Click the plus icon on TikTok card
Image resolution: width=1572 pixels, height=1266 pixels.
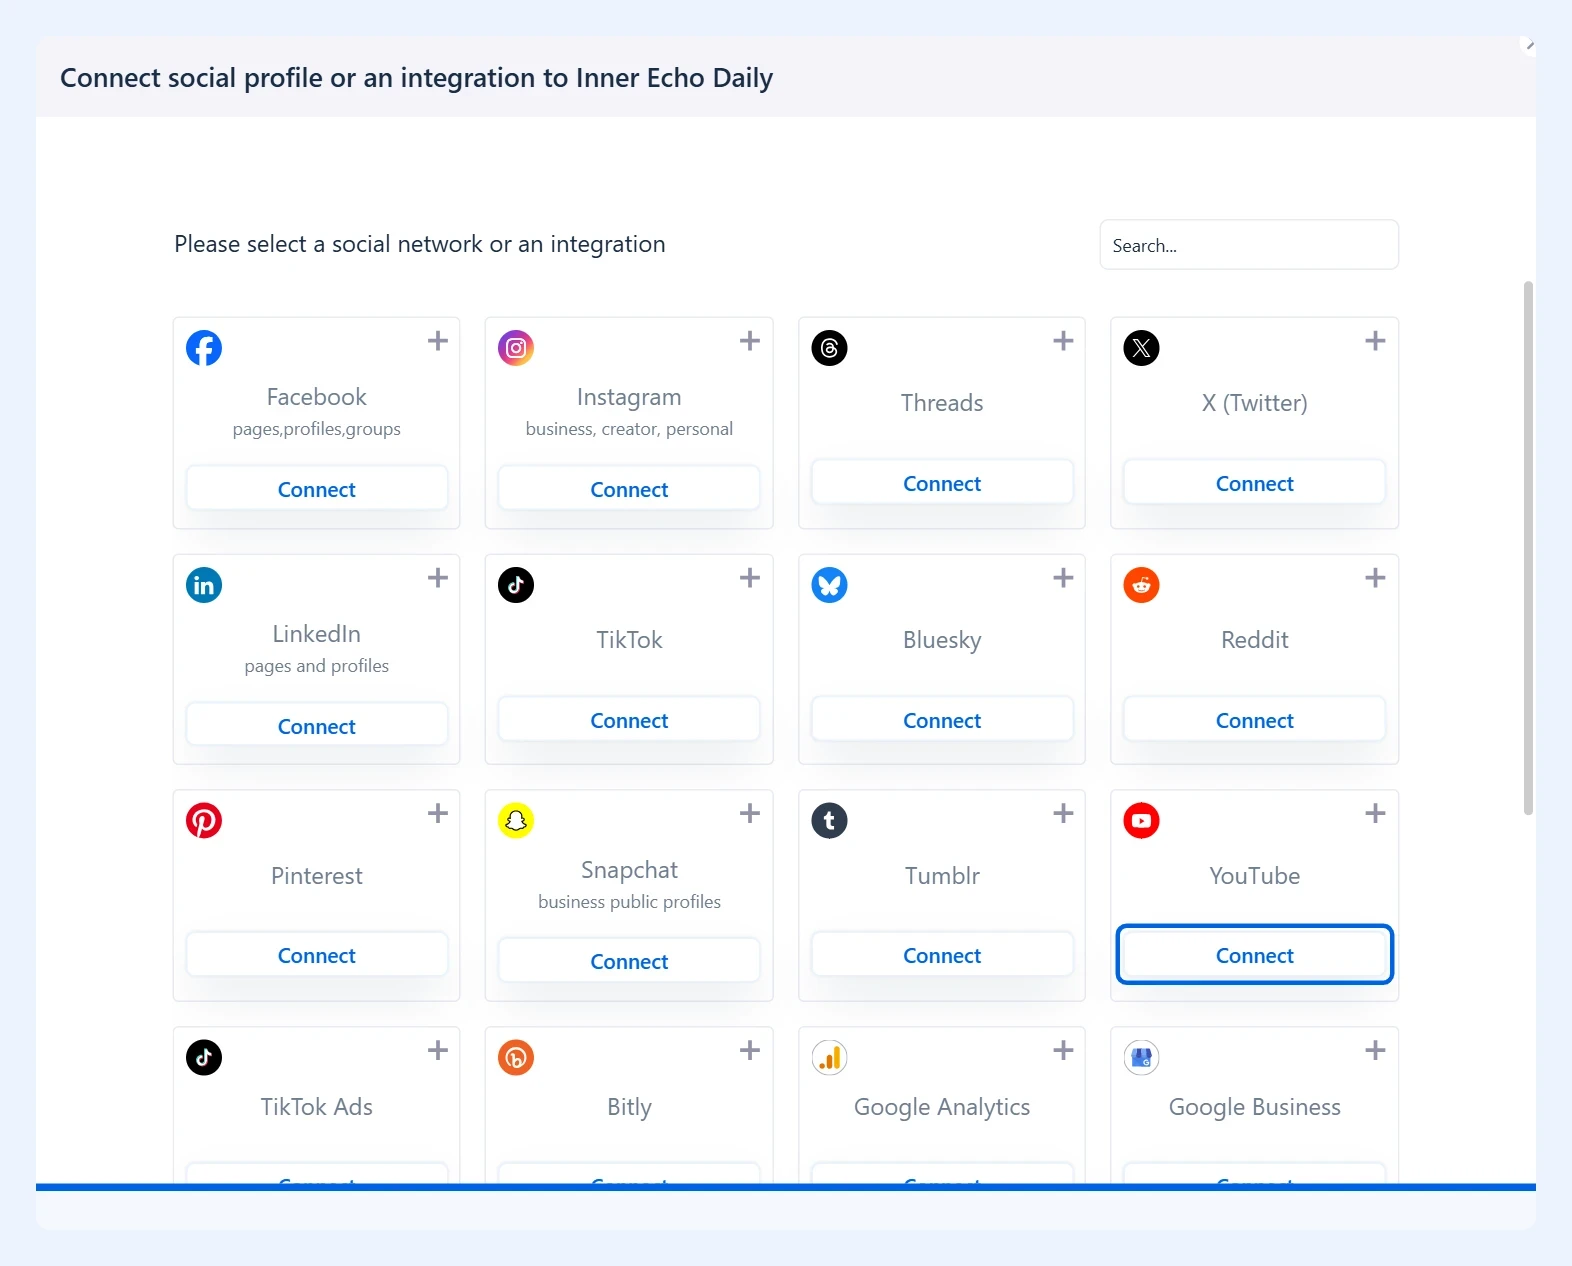click(750, 578)
